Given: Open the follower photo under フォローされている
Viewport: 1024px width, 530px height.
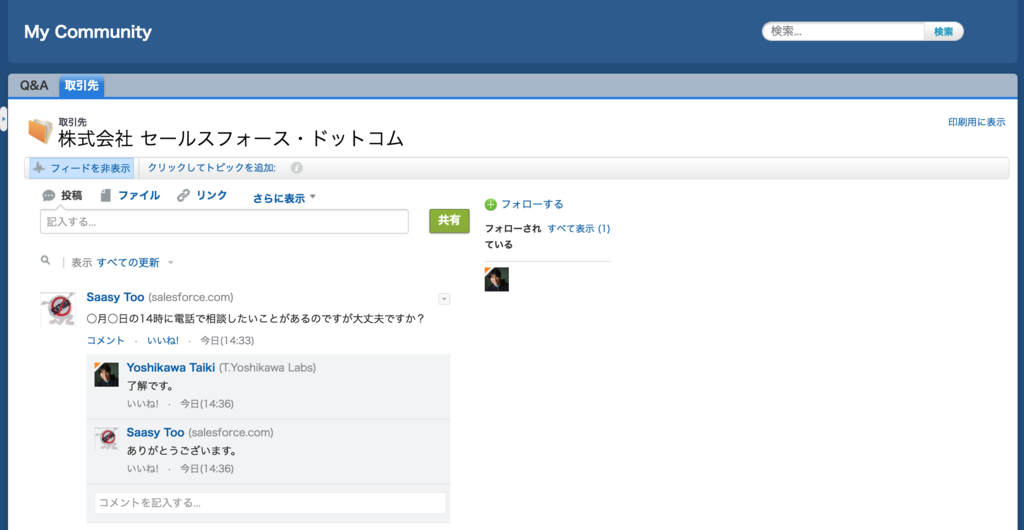Looking at the screenshot, I should tap(496, 279).
